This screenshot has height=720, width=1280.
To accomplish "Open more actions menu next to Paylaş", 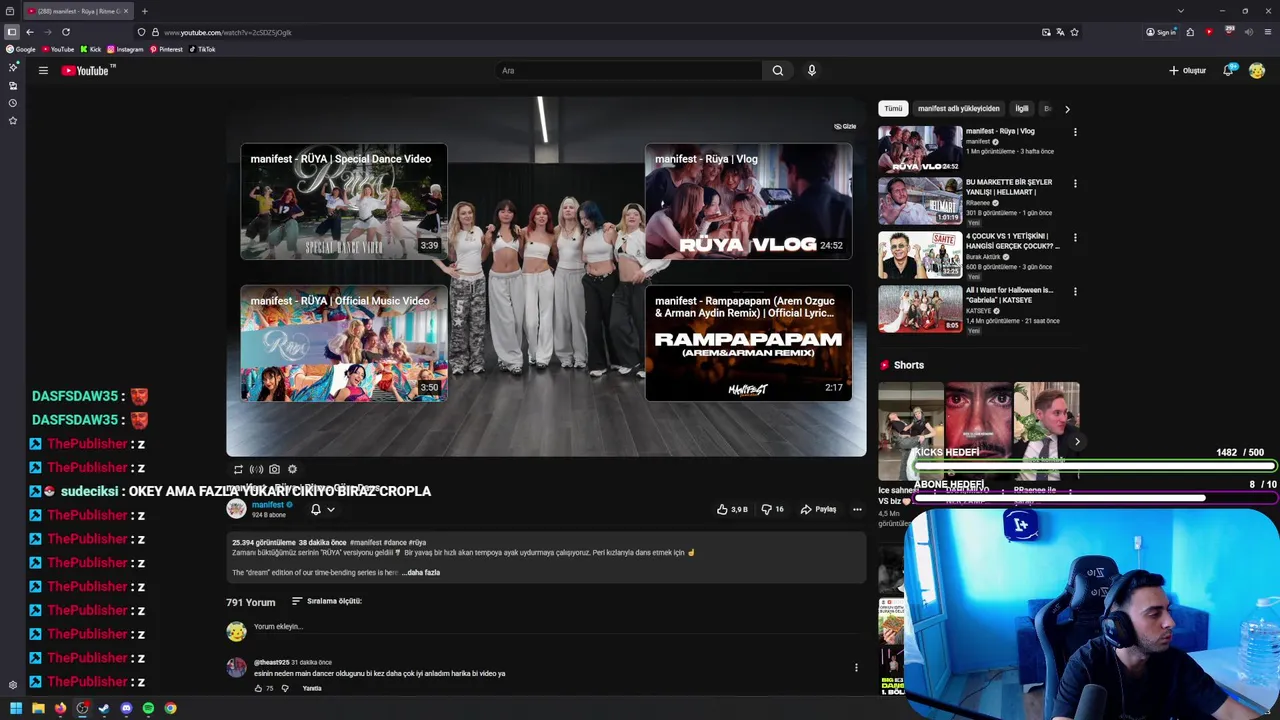I will coord(857,509).
